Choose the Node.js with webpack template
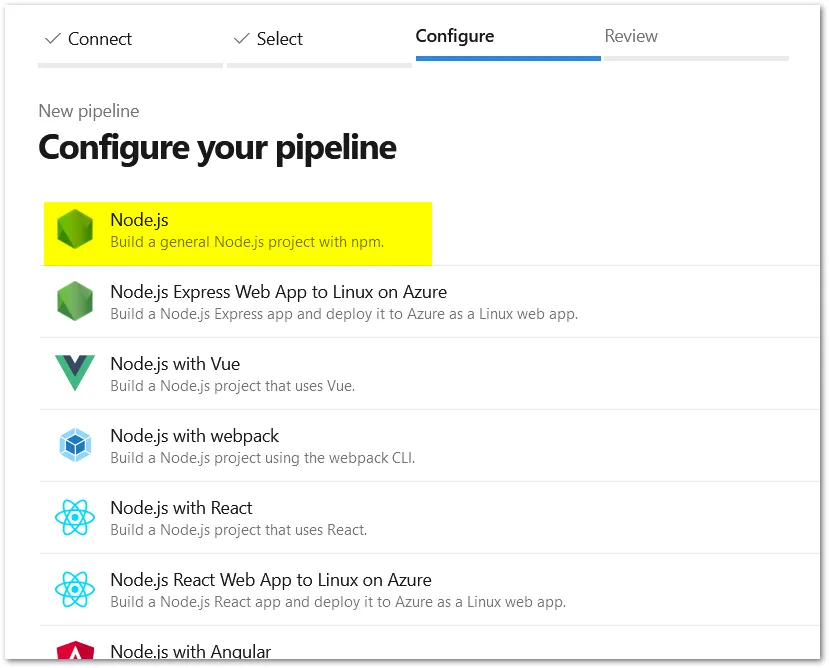This screenshot has height=668, width=829. [195, 436]
